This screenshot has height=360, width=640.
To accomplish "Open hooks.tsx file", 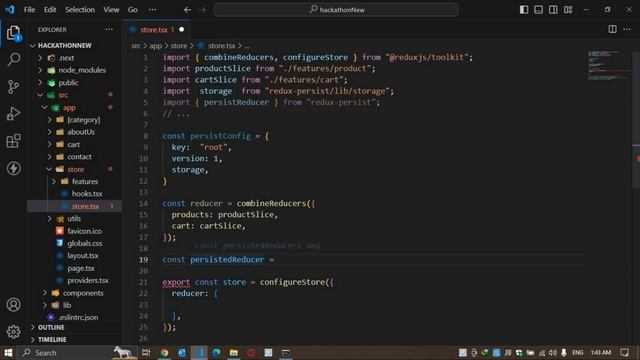I will click(x=87, y=193).
